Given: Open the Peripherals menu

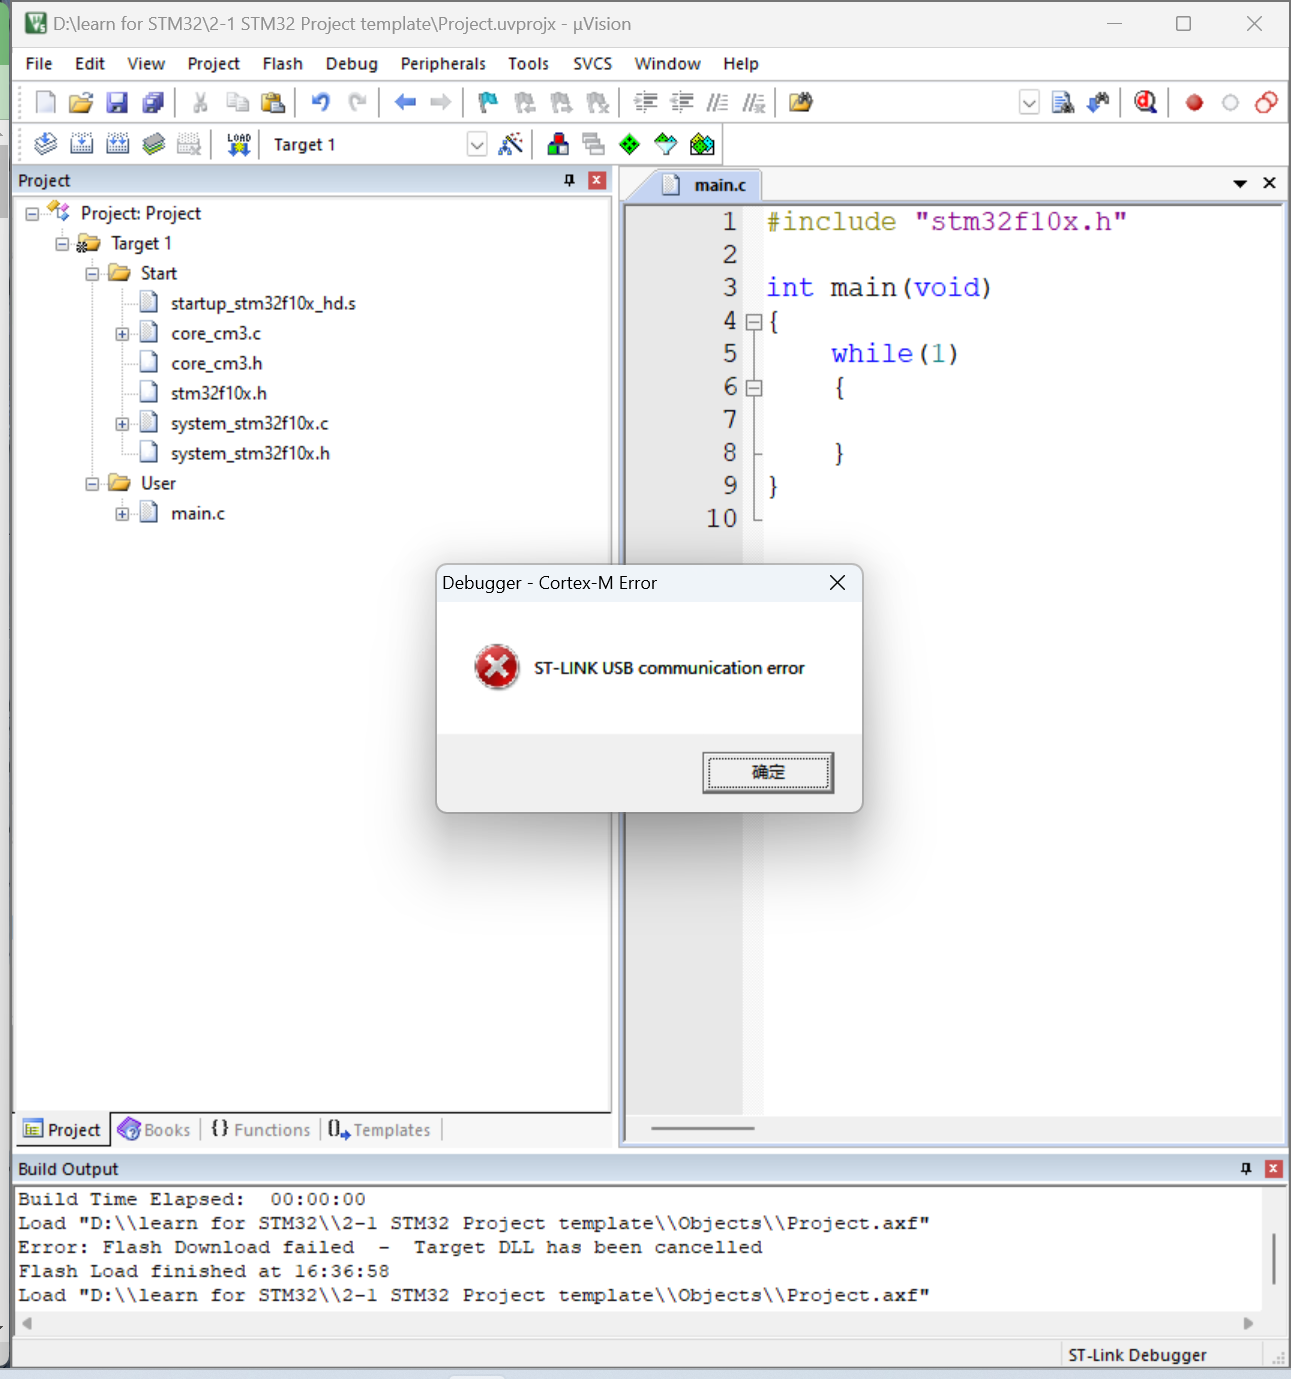Looking at the screenshot, I should pyautogui.click(x=443, y=64).
